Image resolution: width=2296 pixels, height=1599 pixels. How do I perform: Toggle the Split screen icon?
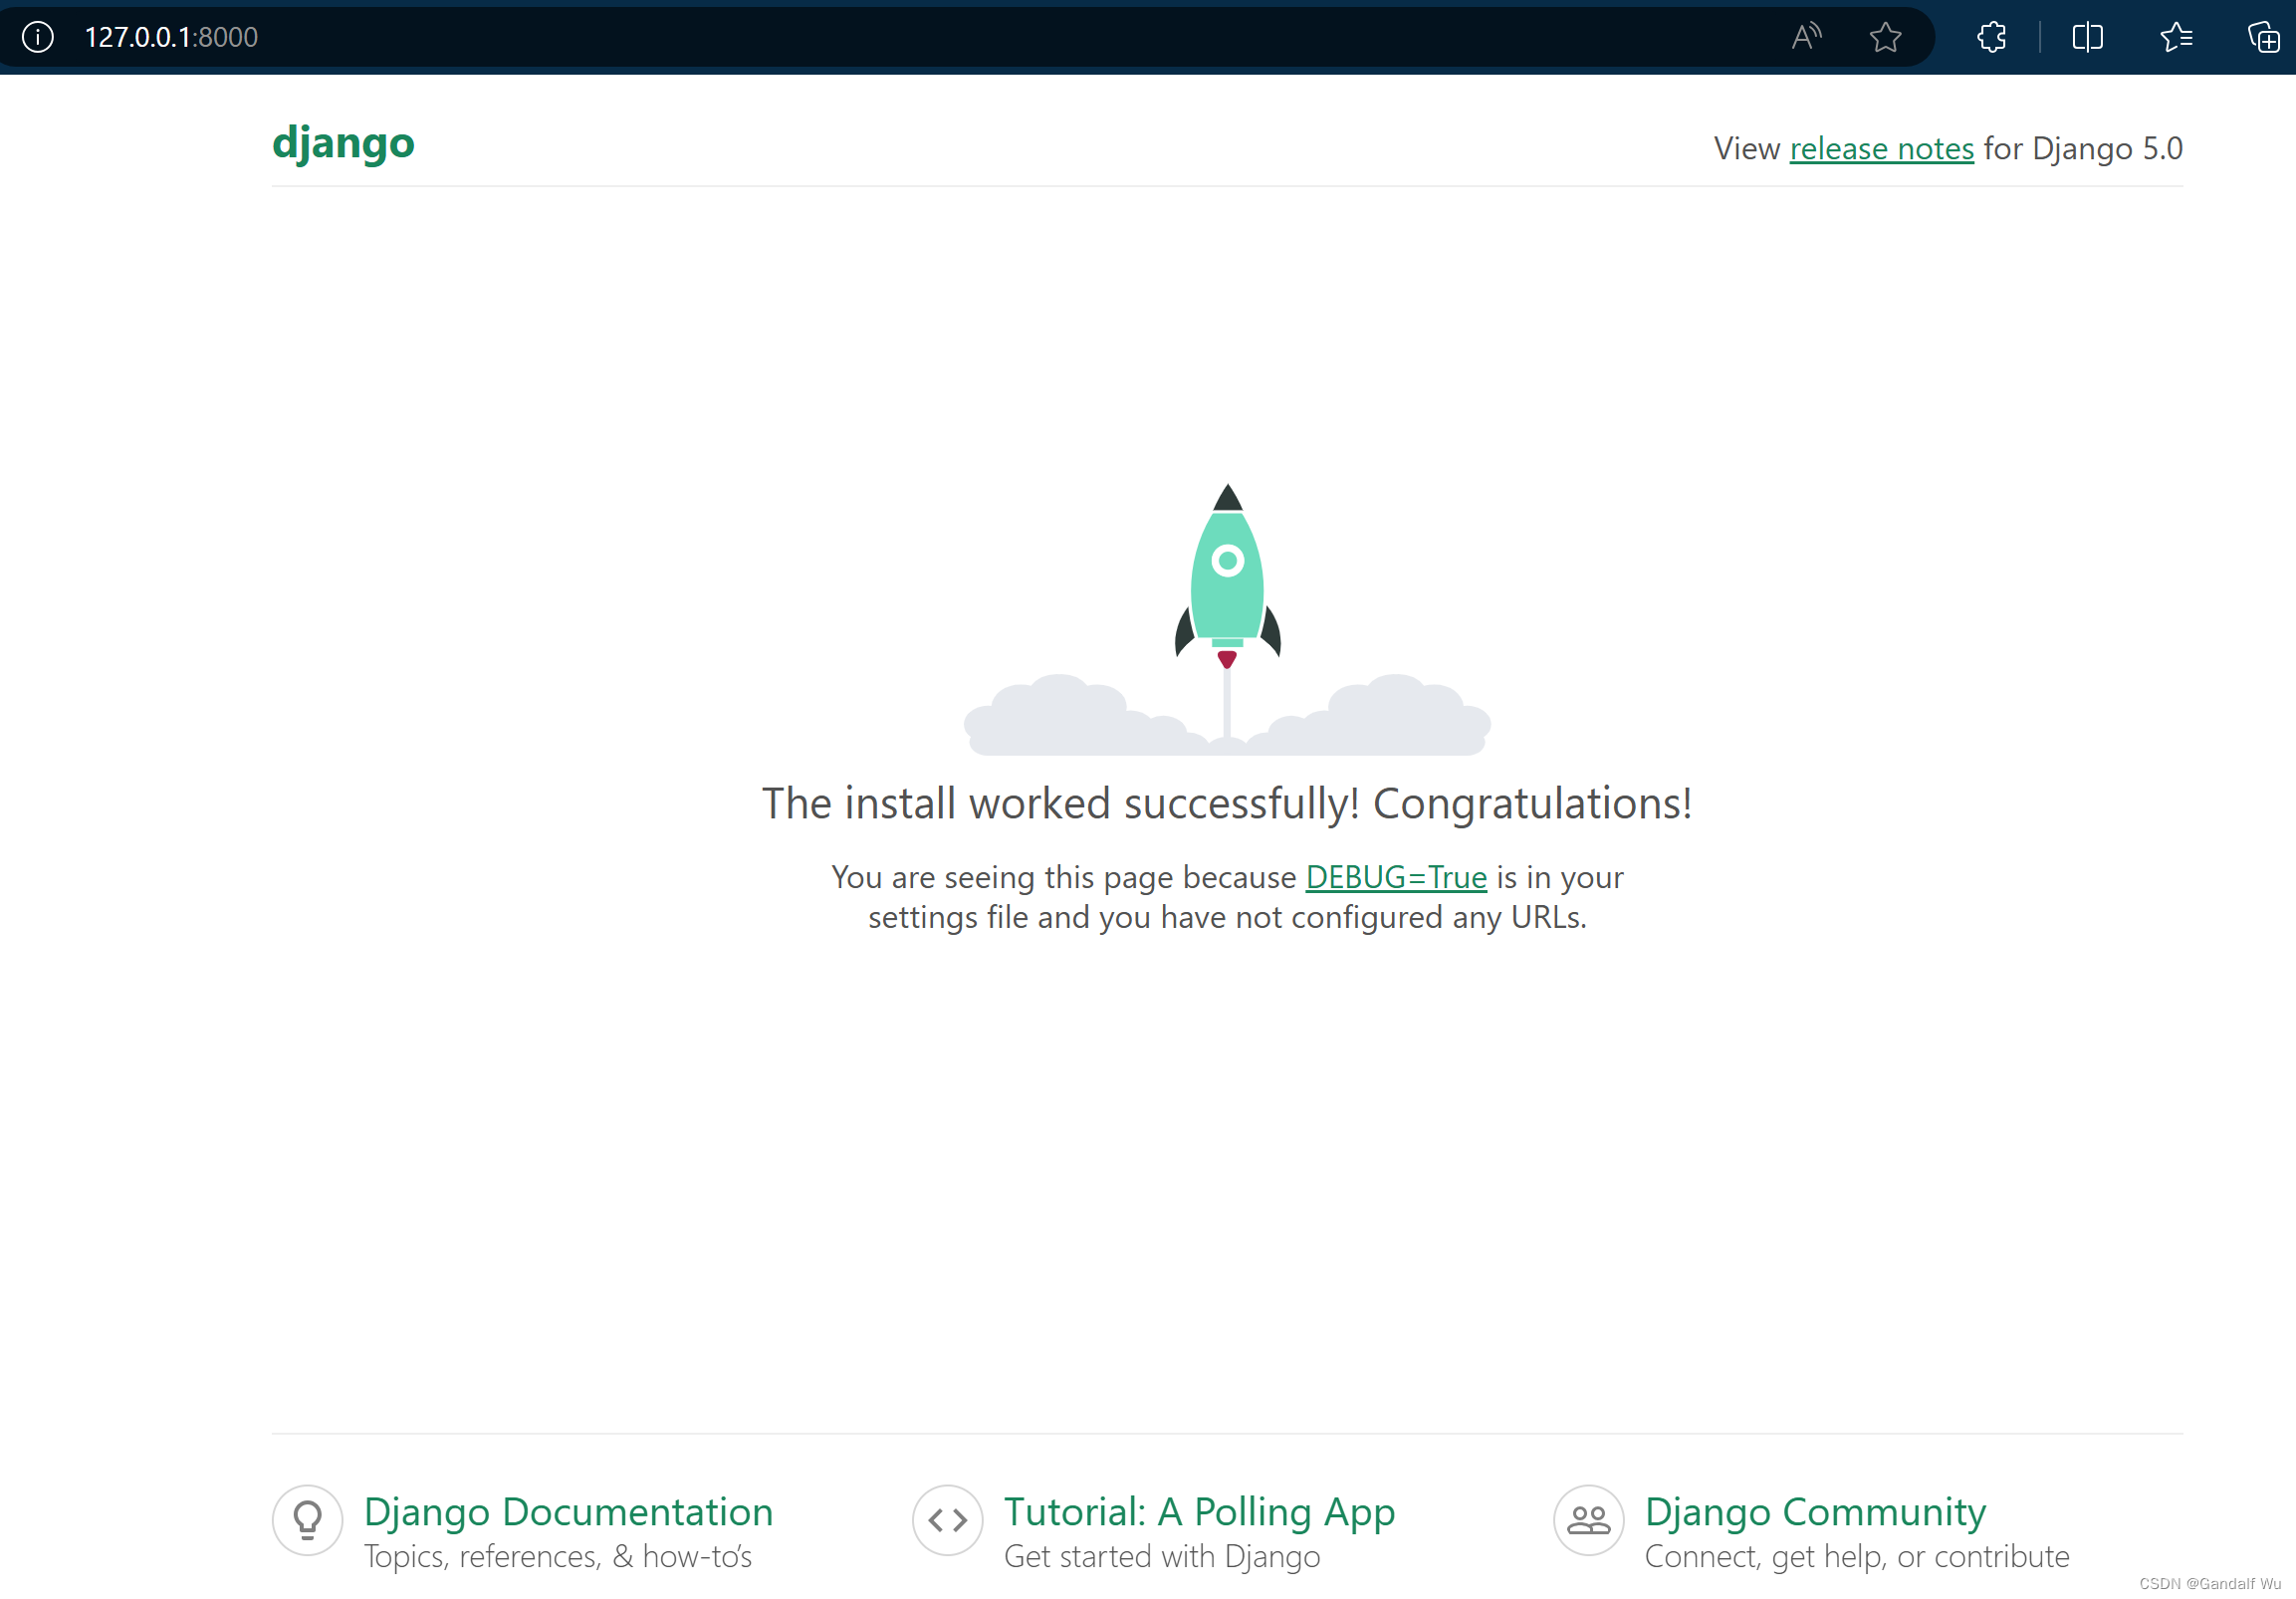click(2087, 37)
